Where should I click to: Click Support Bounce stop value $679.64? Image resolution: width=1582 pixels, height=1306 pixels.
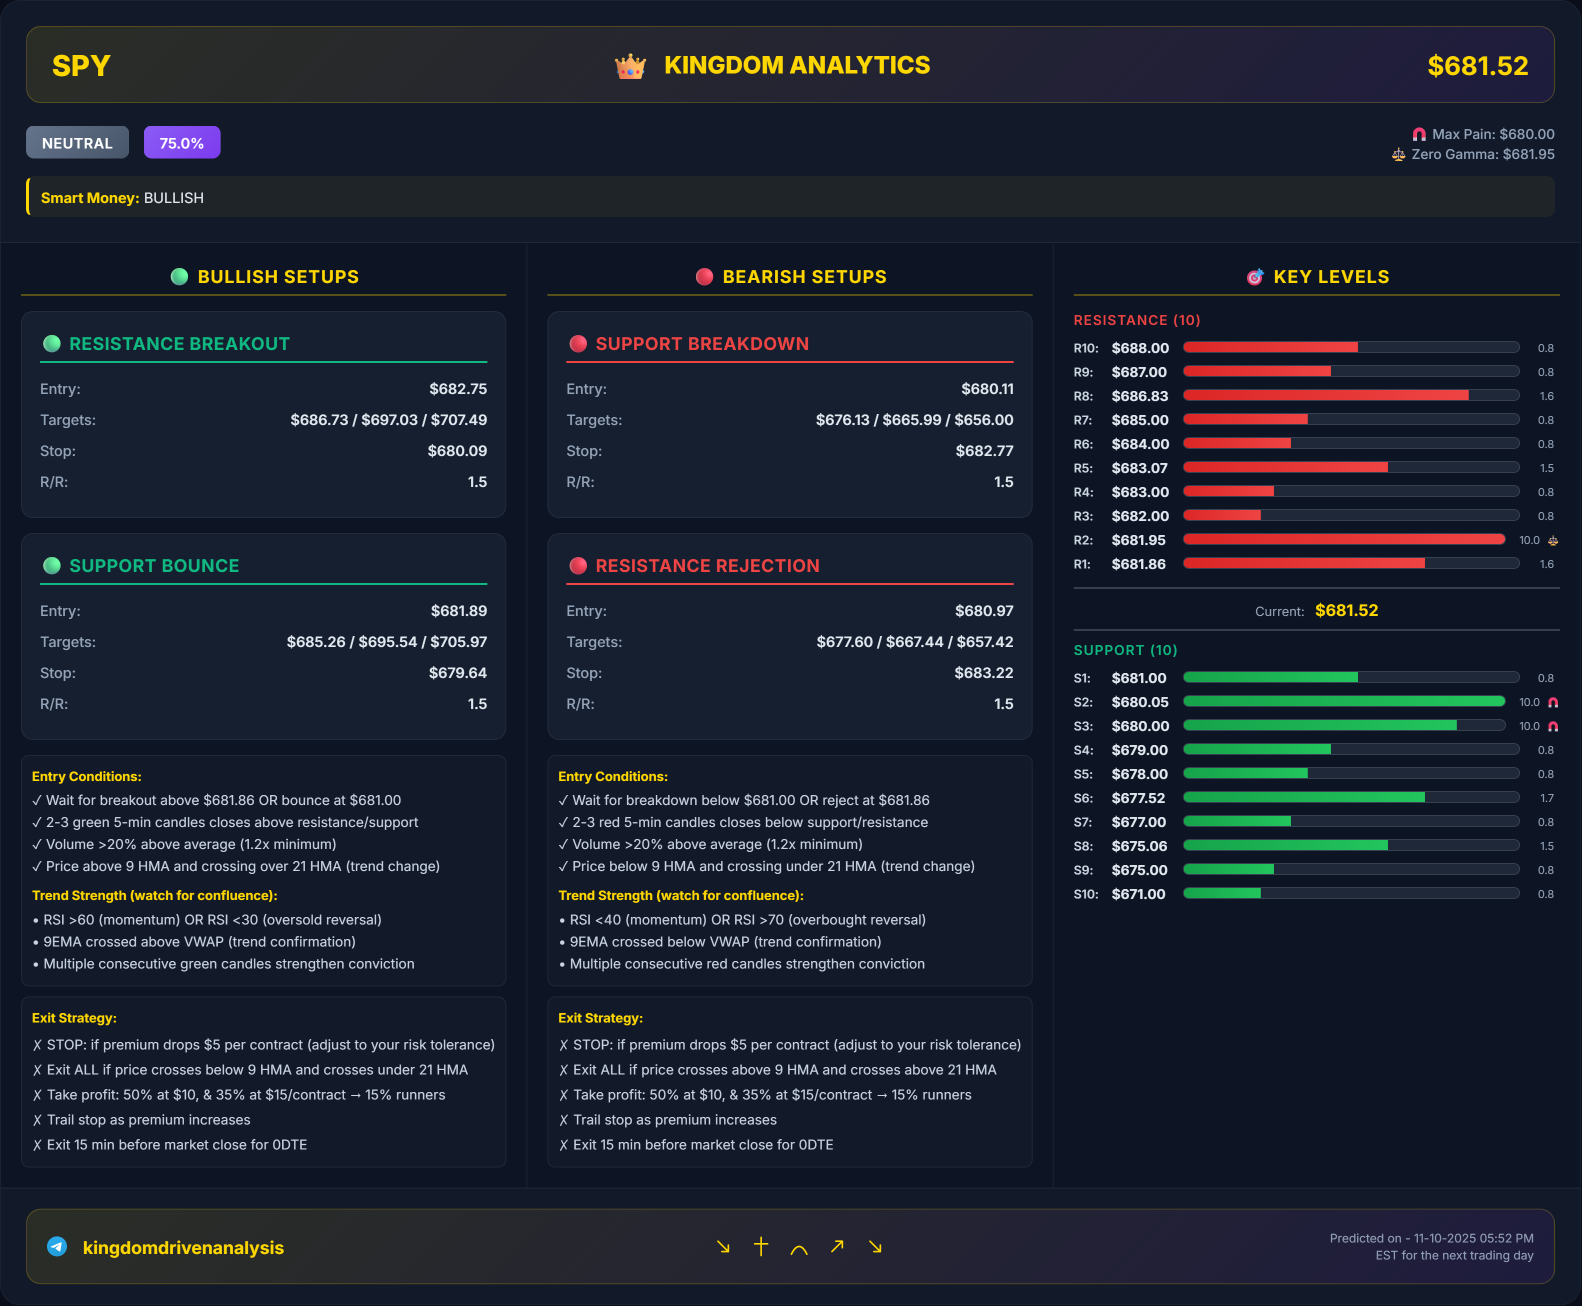click(x=458, y=673)
